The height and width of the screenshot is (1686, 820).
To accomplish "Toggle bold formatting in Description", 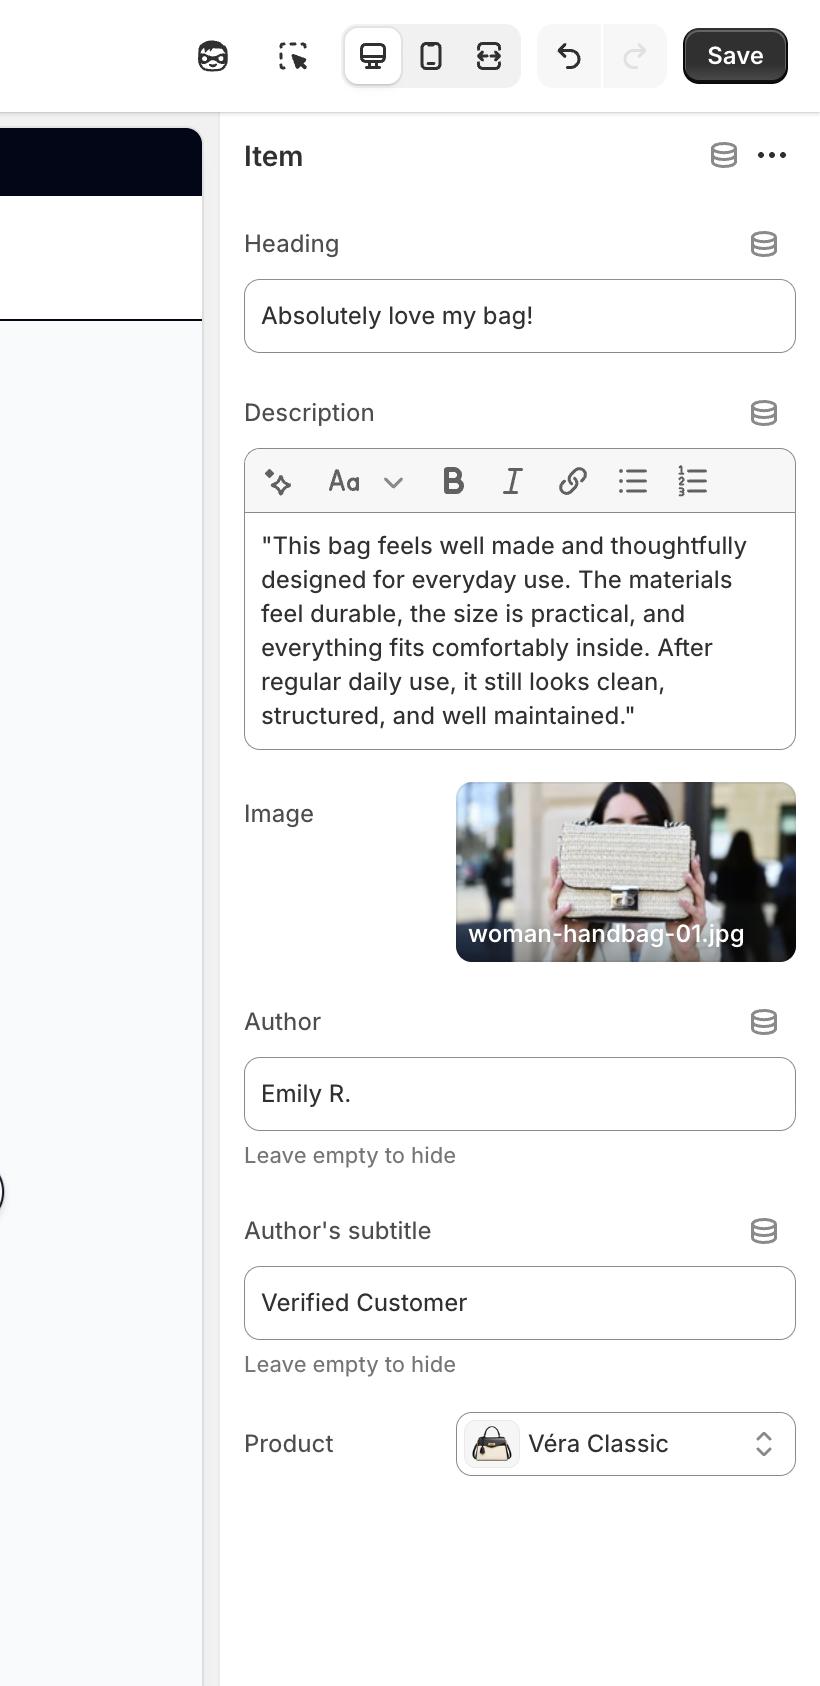I will [x=453, y=481].
